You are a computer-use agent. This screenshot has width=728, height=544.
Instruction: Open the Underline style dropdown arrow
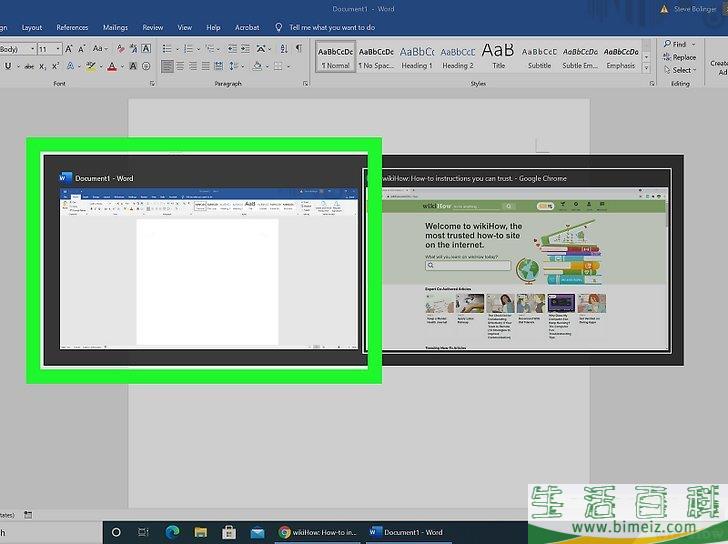tap(18, 66)
